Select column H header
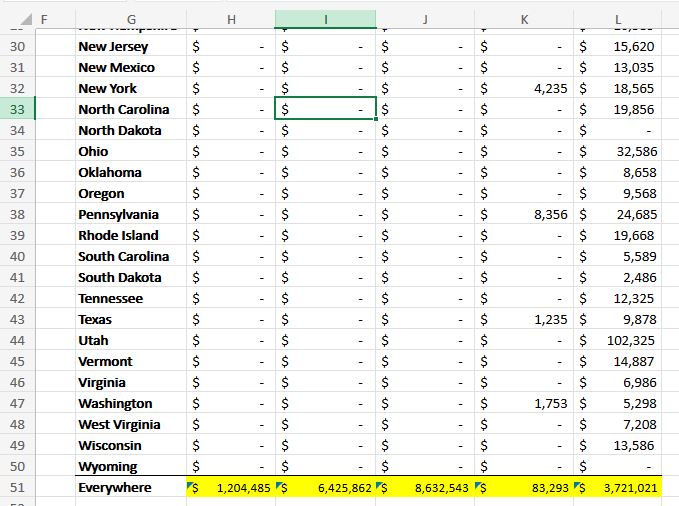Screen dimensions: 679x506 click(x=231, y=19)
